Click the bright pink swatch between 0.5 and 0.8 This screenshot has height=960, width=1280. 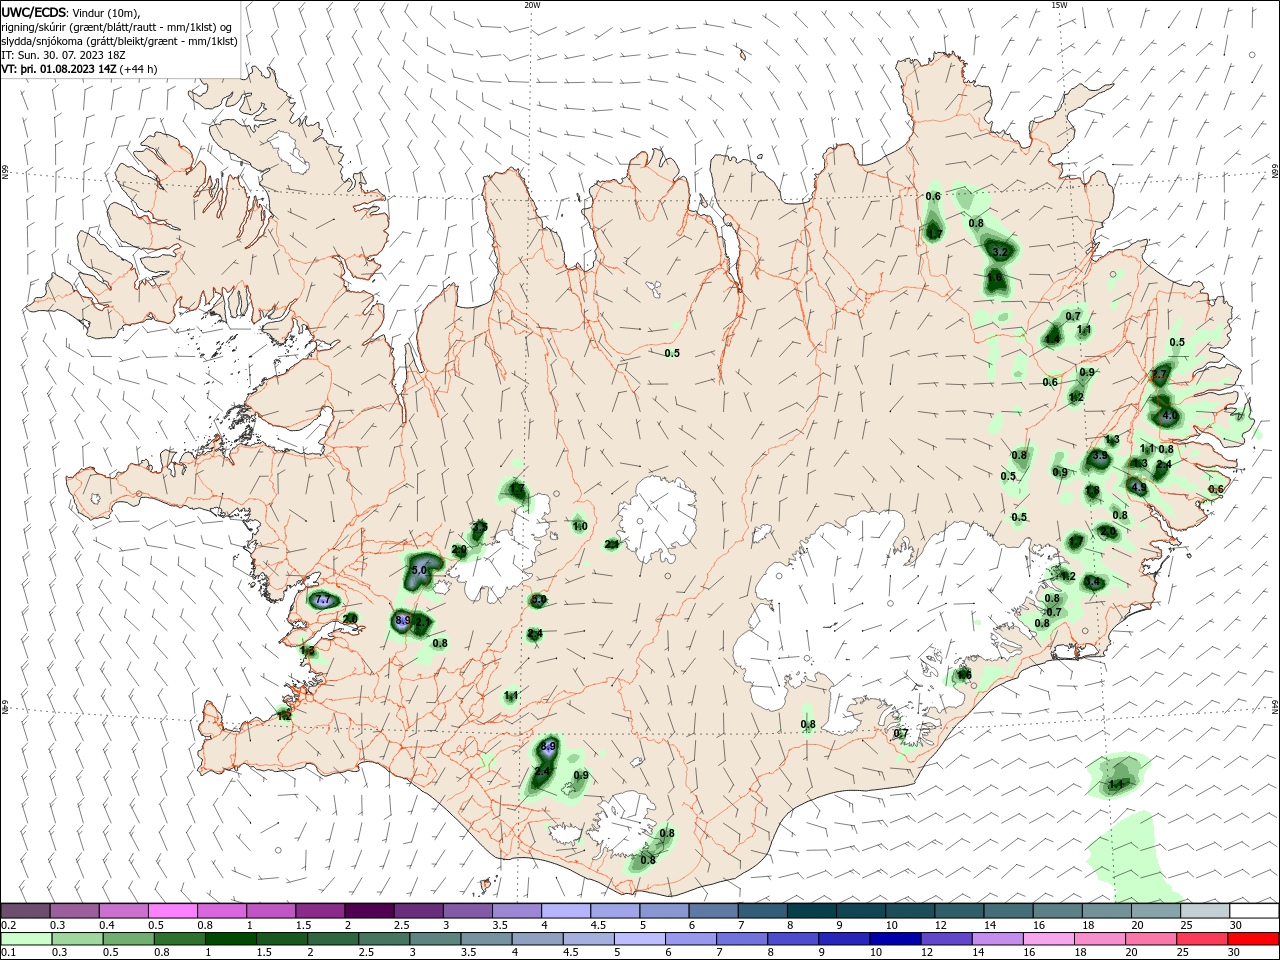172,910
